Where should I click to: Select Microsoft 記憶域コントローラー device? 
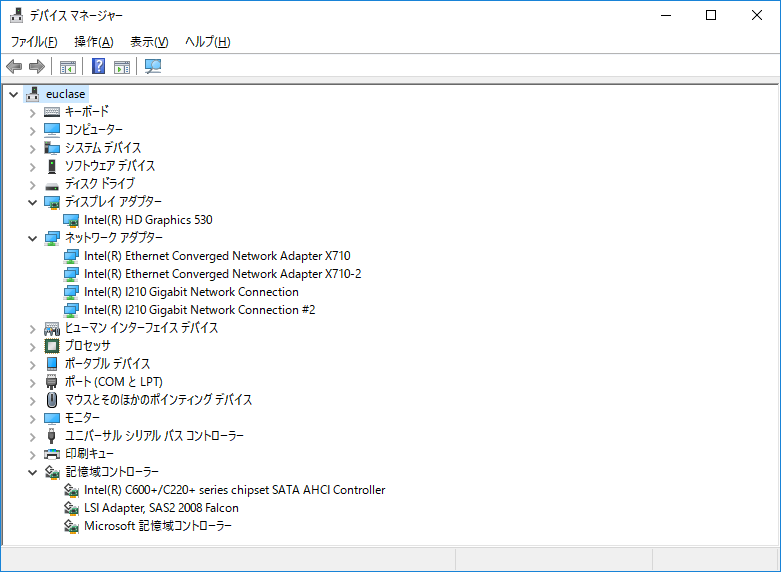(158, 526)
